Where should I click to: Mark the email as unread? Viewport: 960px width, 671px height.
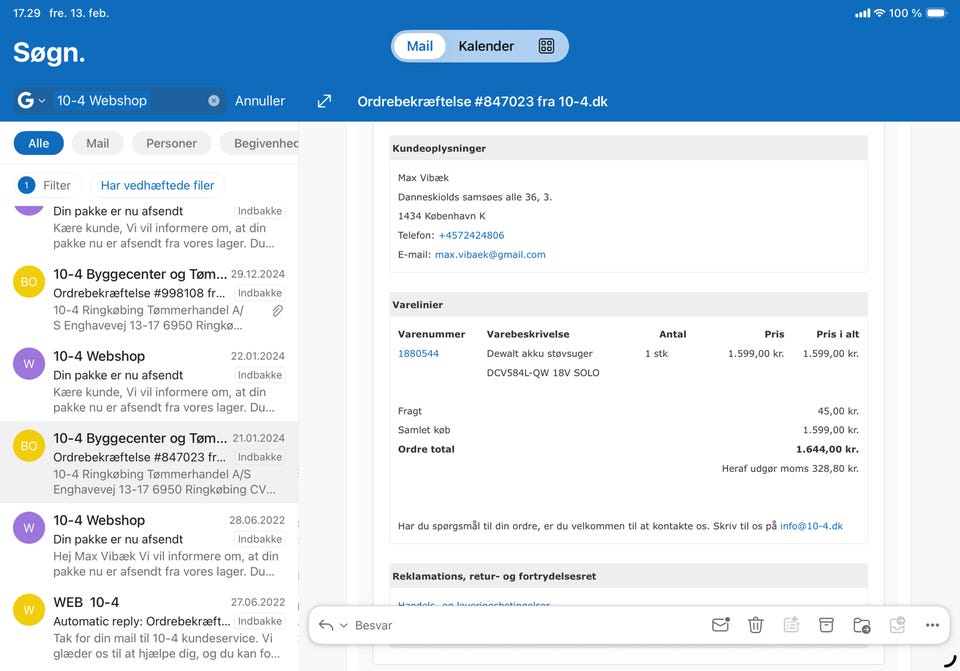point(720,625)
